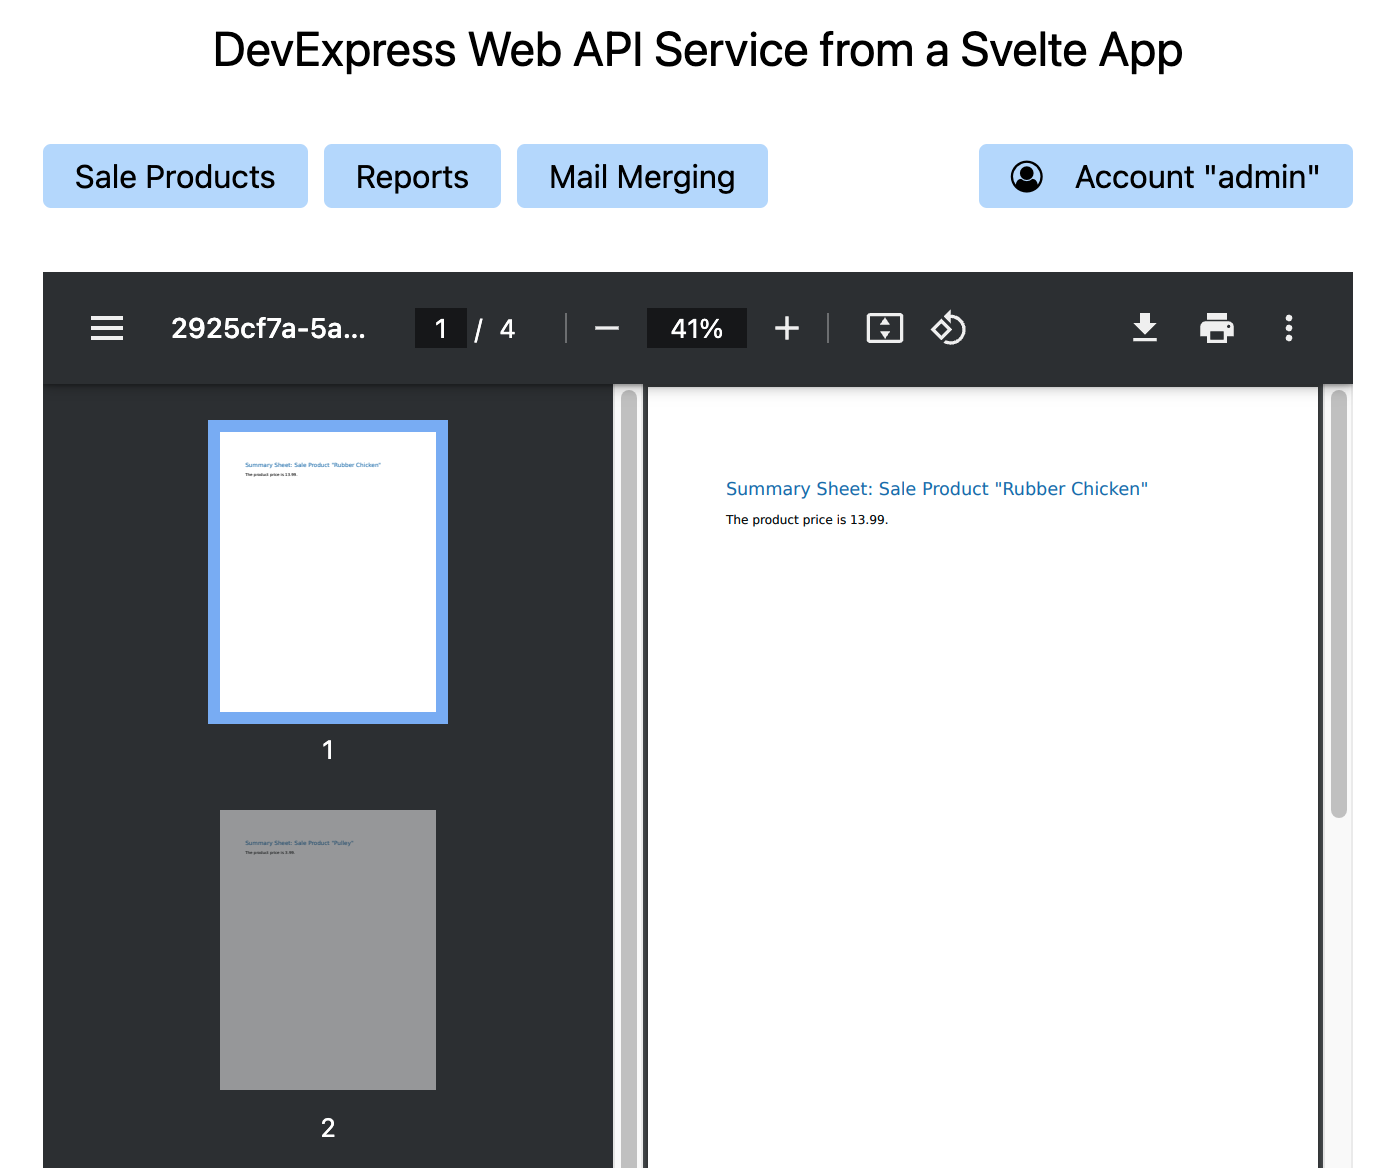Click the thumbnail label "1"
1392x1168 pixels.
[328, 750]
